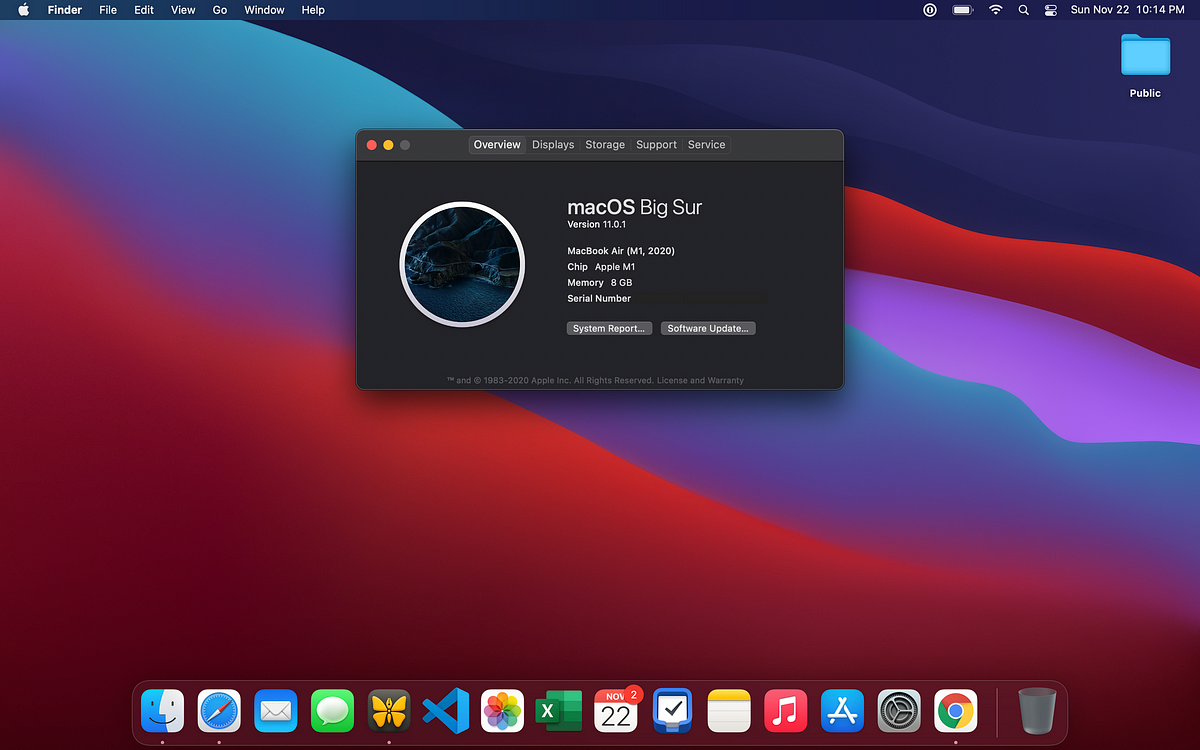Image resolution: width=1200 pixels, height=750 pixels.
Task: Open System Preferences from the Dock
Action: point(899,711)
